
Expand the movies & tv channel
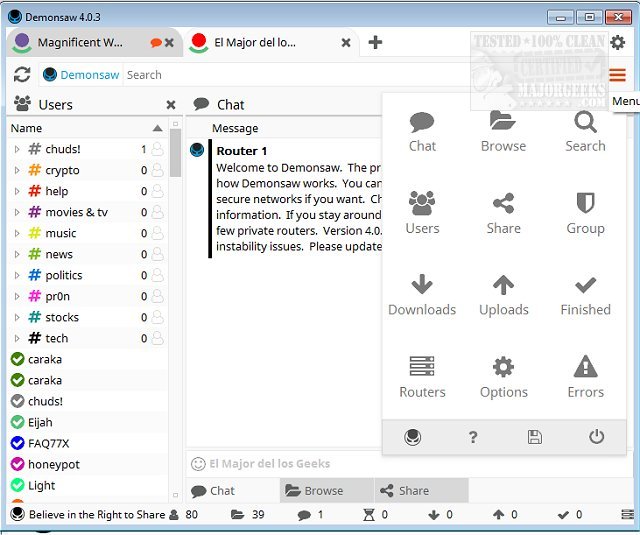point(17,212)
